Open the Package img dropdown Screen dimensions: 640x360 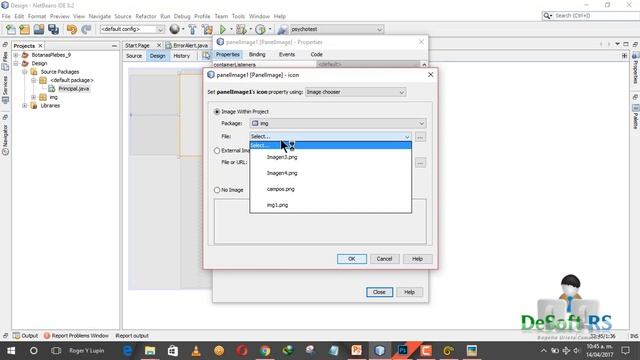(338, 123)
